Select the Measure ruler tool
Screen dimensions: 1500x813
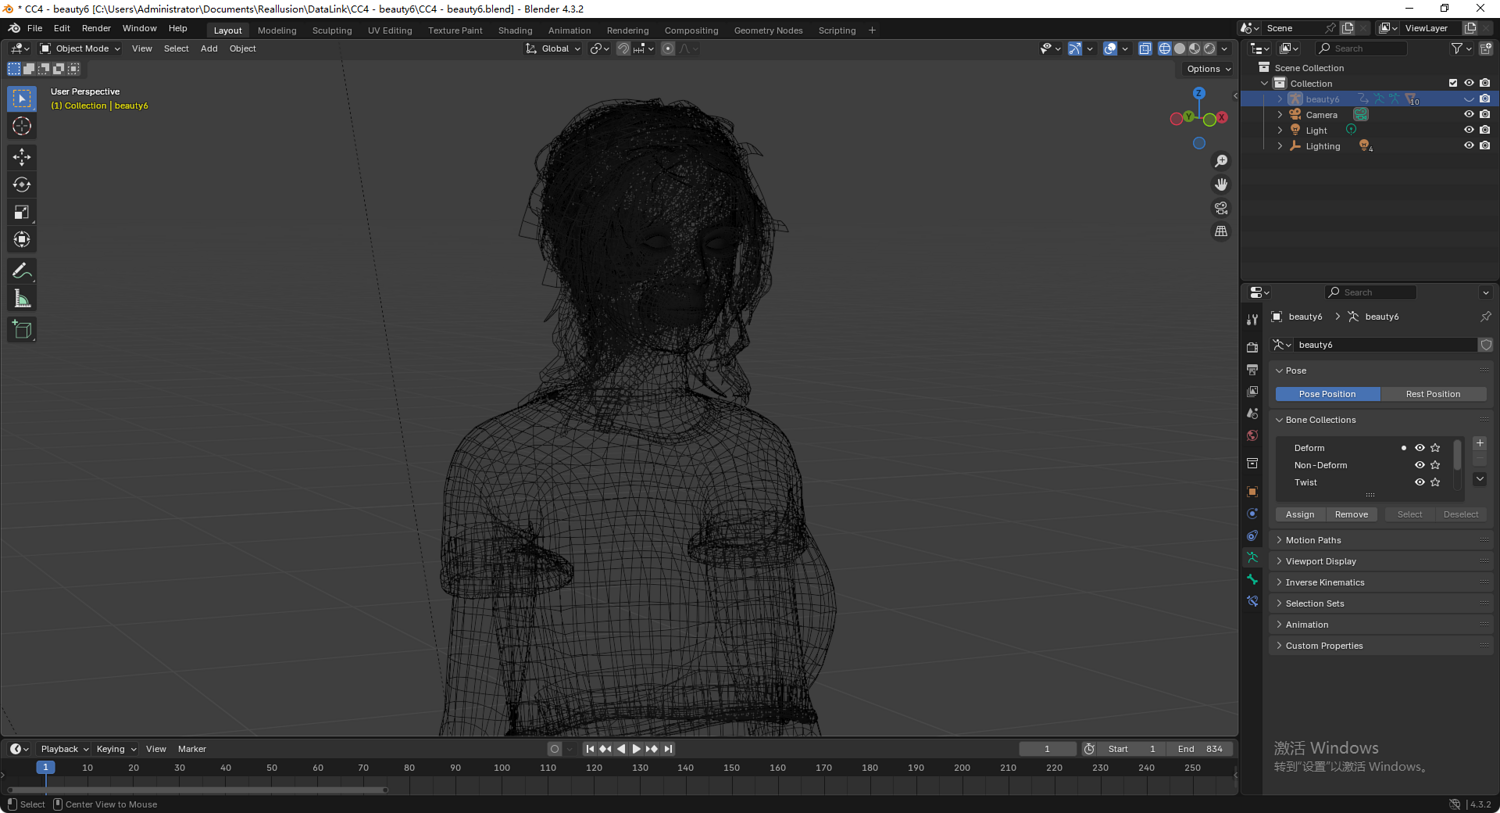tap(22, 299)
